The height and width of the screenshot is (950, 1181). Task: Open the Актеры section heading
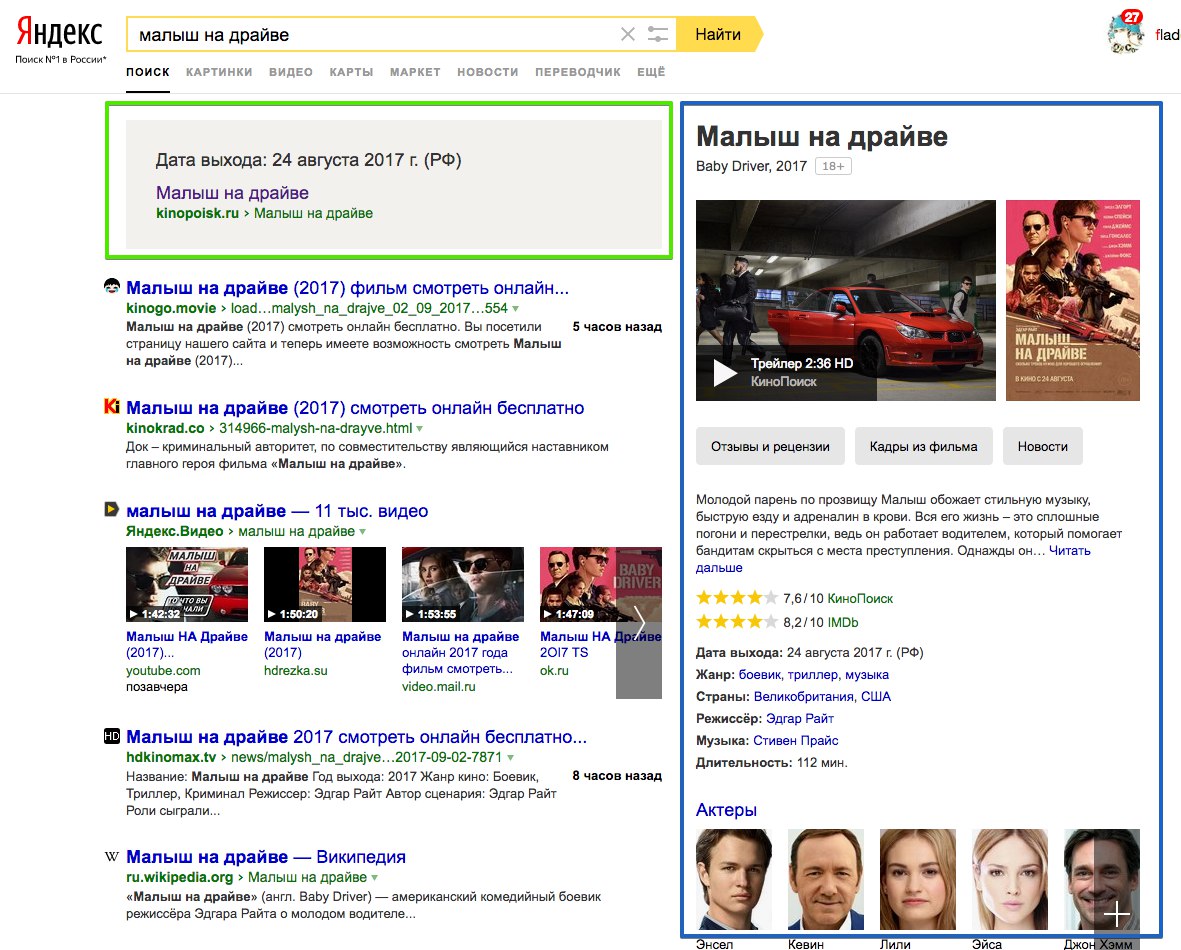click(x=726, y=810)
